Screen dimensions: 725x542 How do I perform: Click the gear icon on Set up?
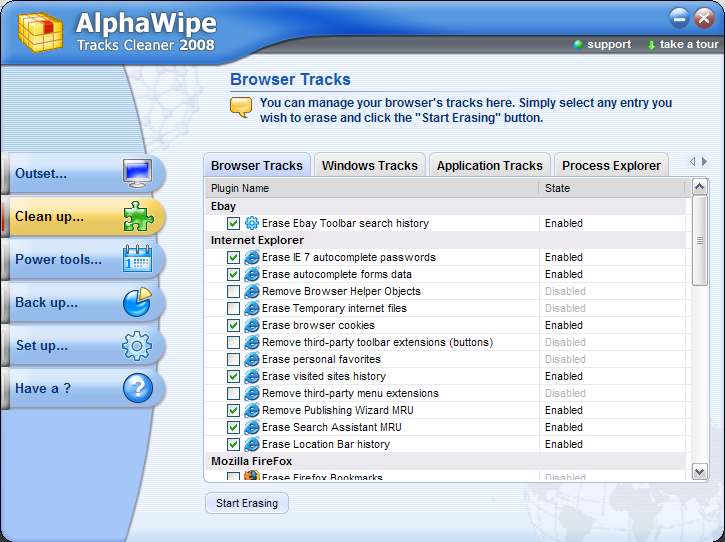tap(137, 345)
